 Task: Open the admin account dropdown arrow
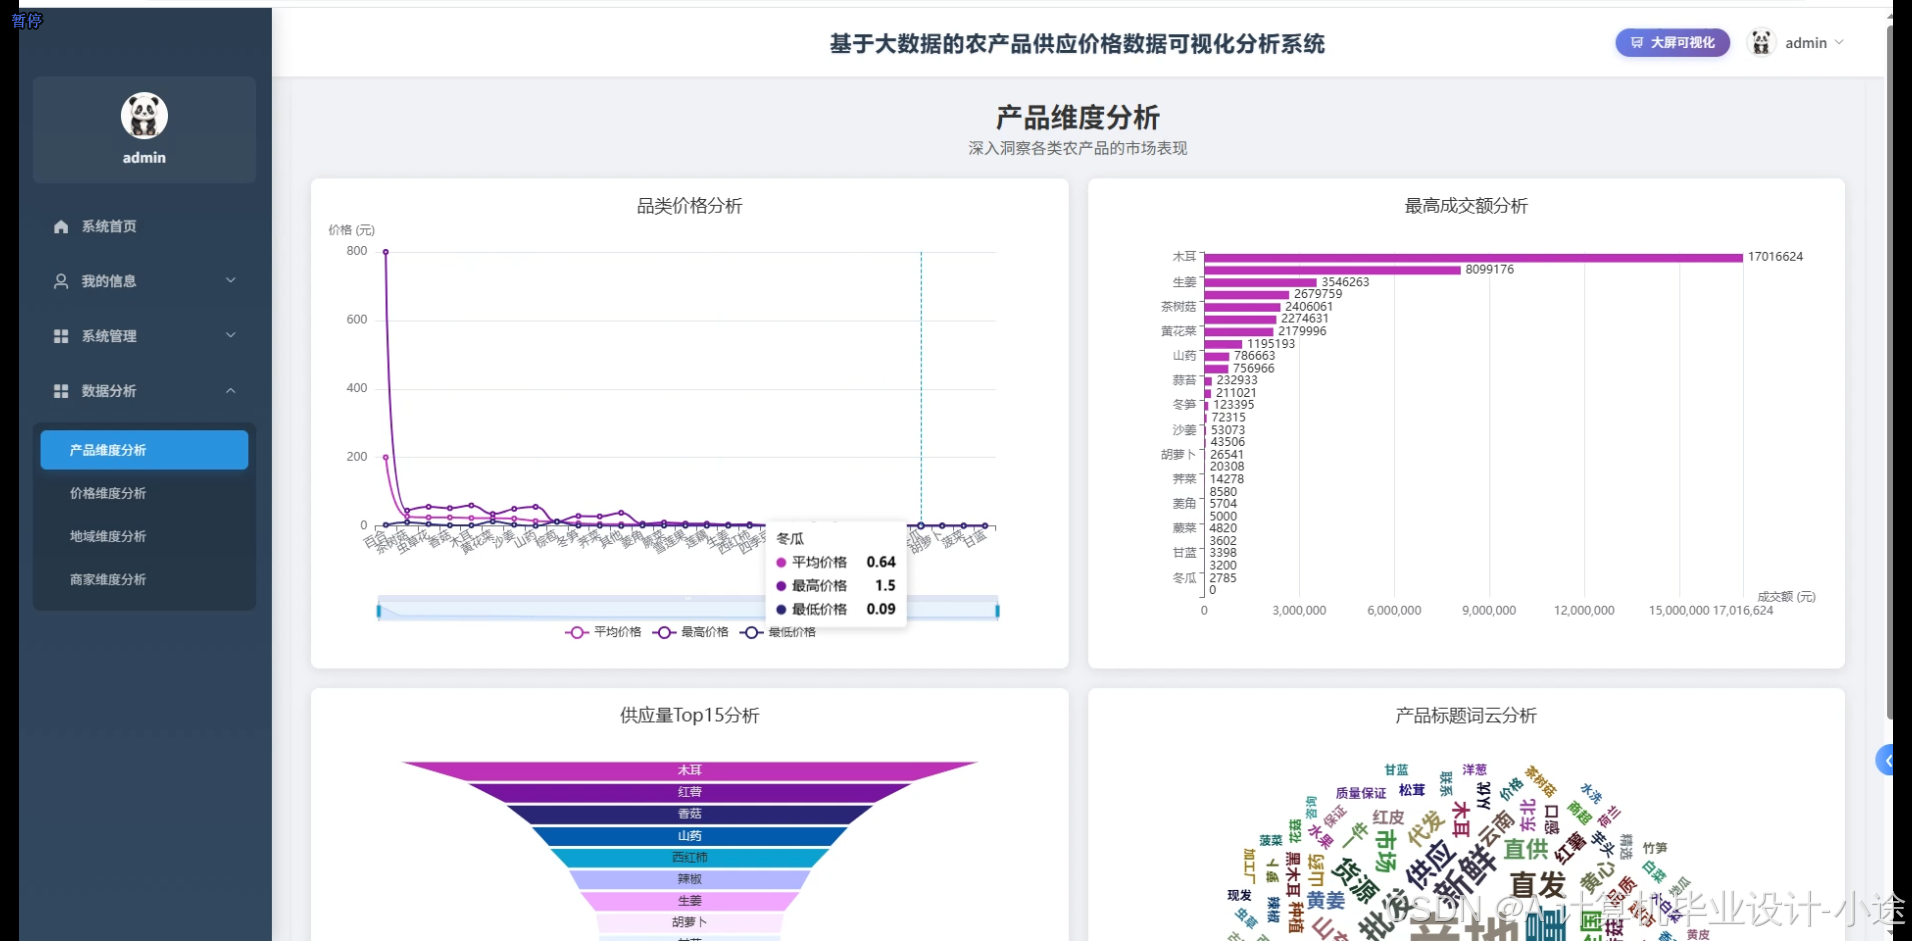(x=1839, y=42)
